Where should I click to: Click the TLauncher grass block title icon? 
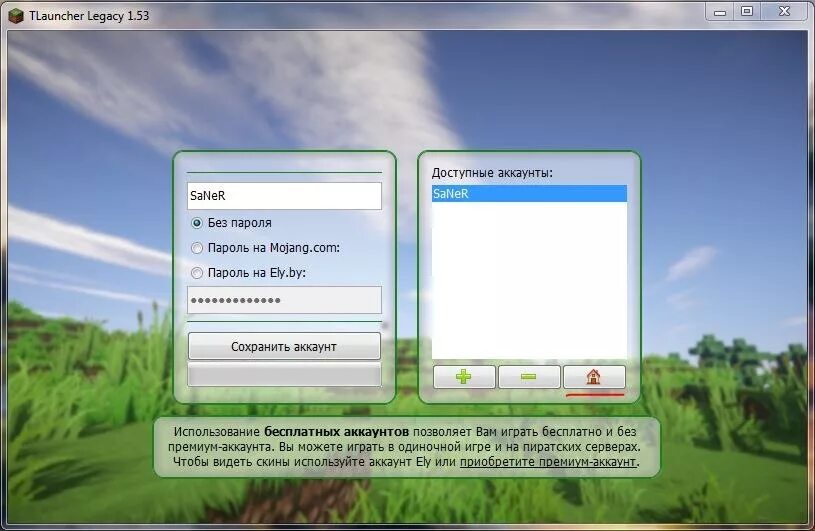[x=16, y=16]
